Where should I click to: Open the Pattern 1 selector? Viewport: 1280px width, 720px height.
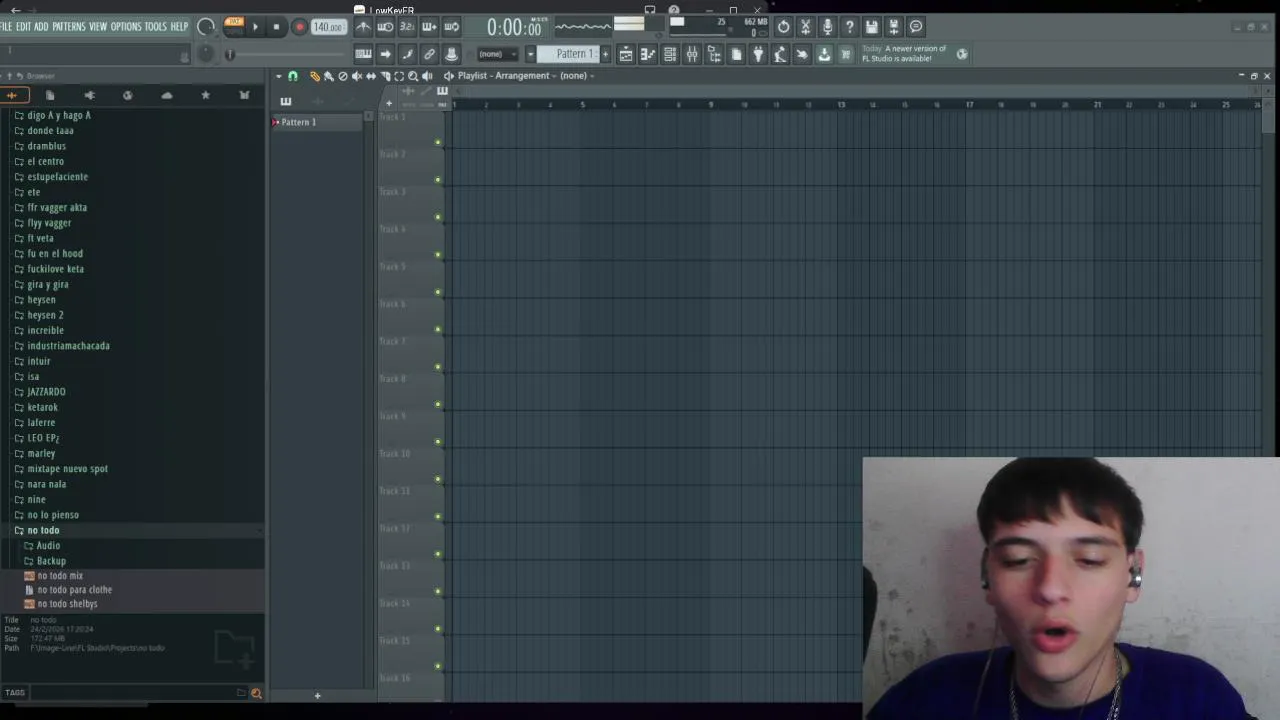(570, 54)
